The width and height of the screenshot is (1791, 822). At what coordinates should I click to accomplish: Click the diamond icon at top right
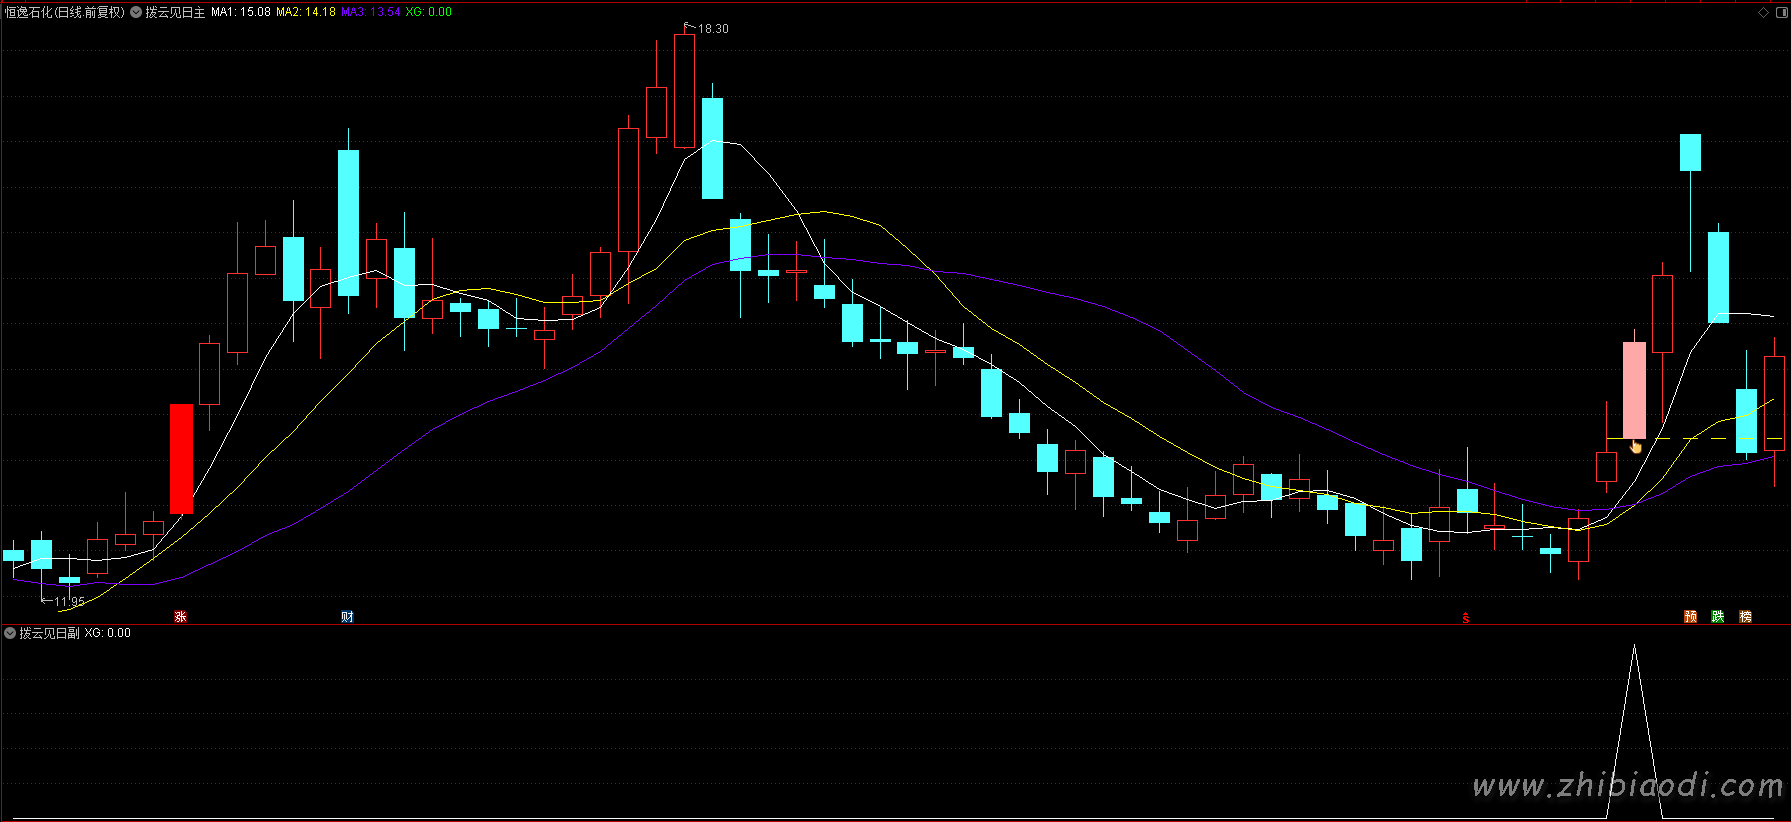click(1764, 12)
